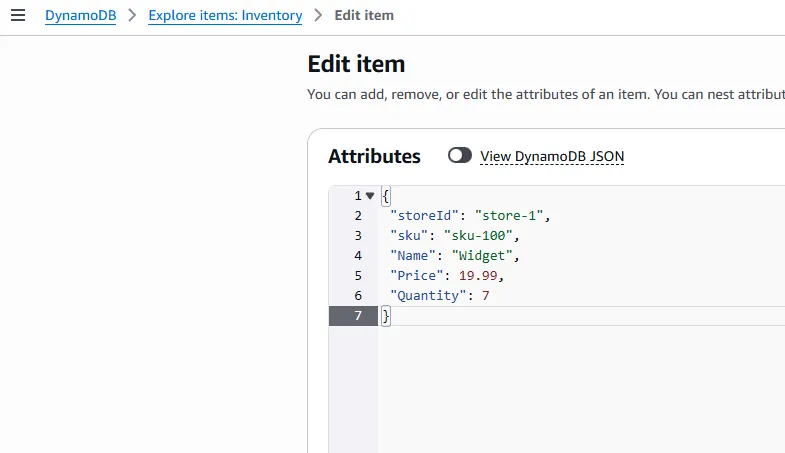Place cursor in "store-1" value
The width and height of the screenshot is (785, 453).
coord(512,216)
